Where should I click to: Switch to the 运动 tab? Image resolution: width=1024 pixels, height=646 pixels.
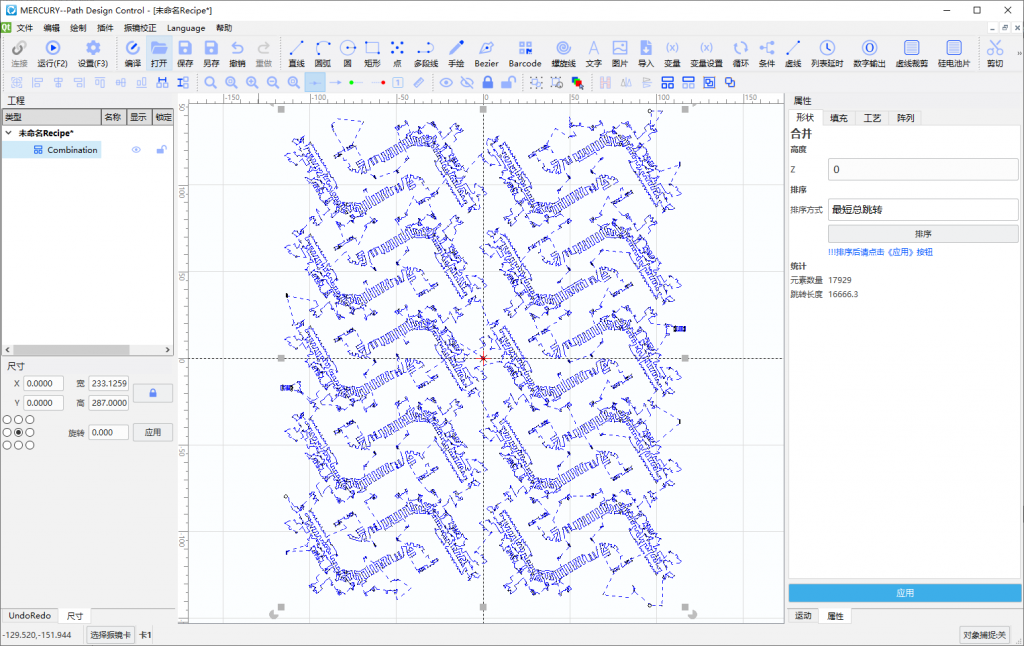coord(803,616)
